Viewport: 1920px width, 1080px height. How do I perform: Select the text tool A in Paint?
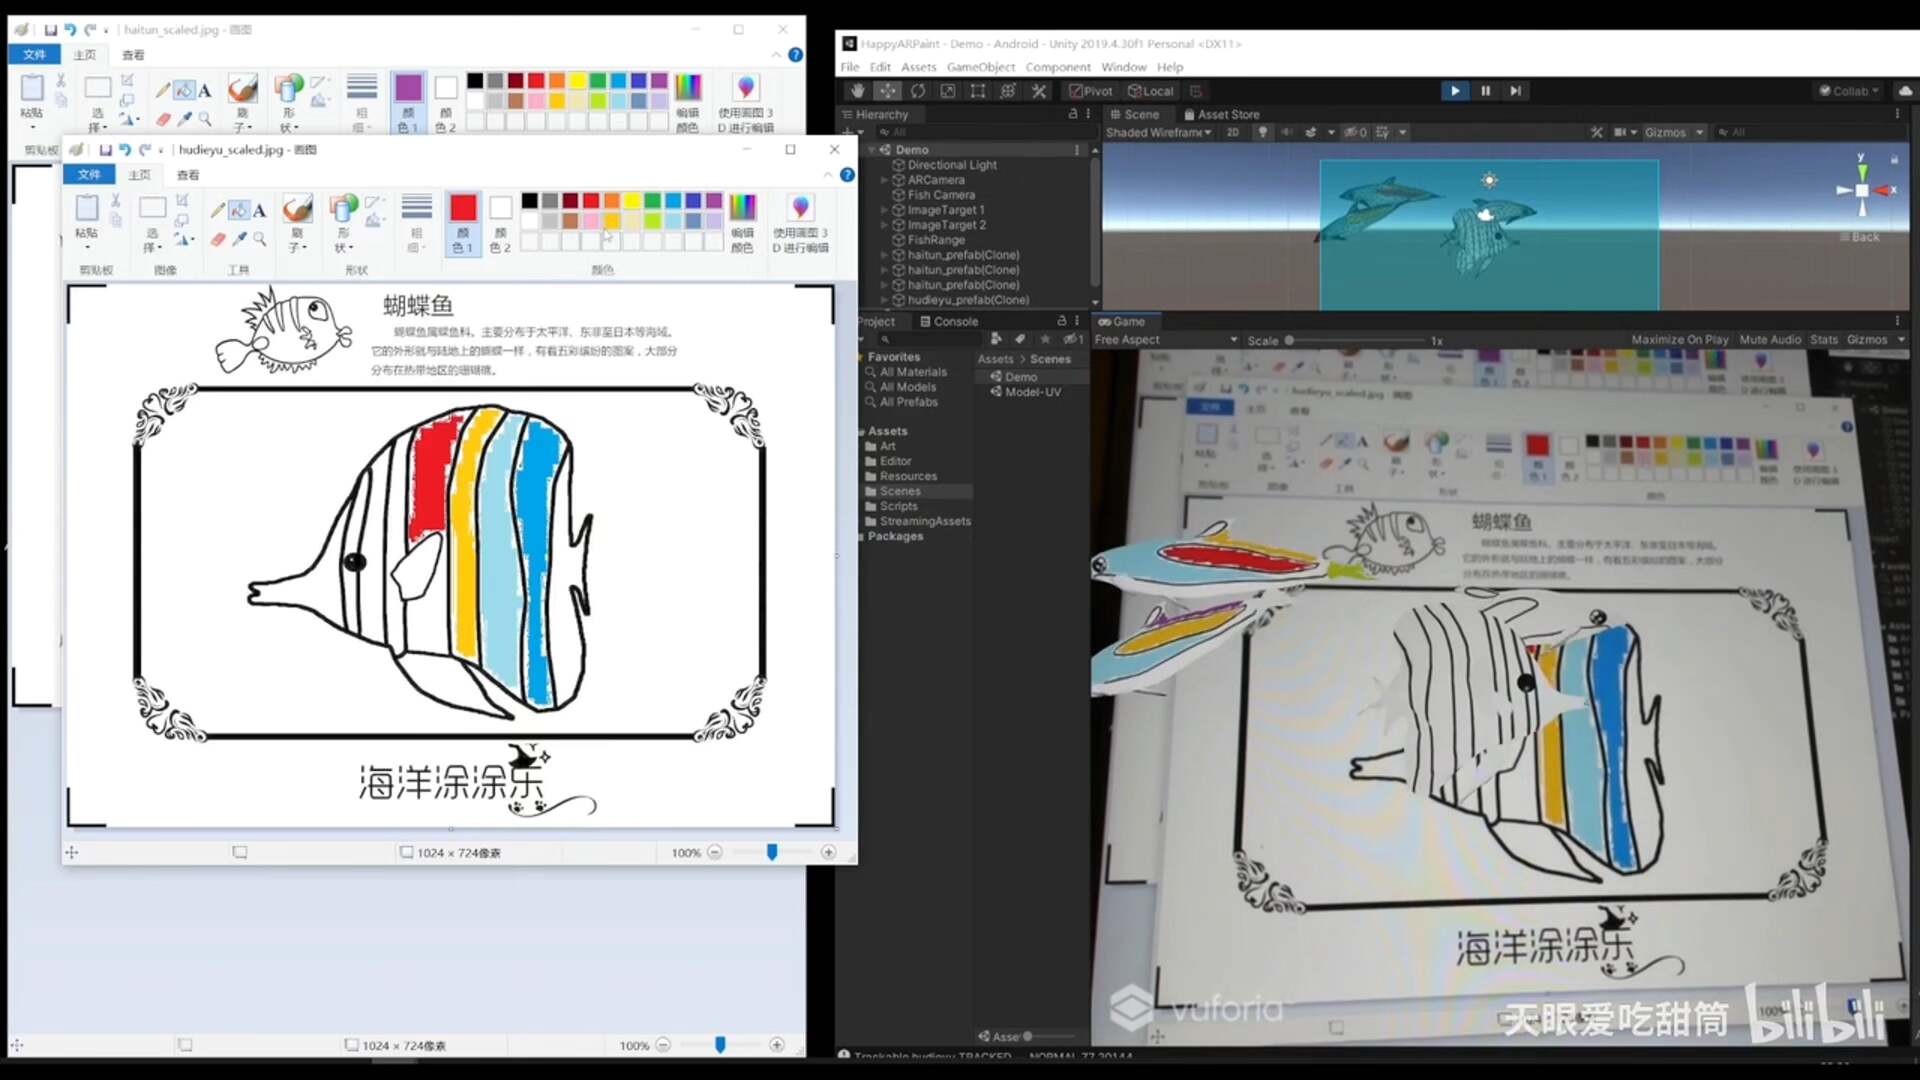click(x=259, y=210)
